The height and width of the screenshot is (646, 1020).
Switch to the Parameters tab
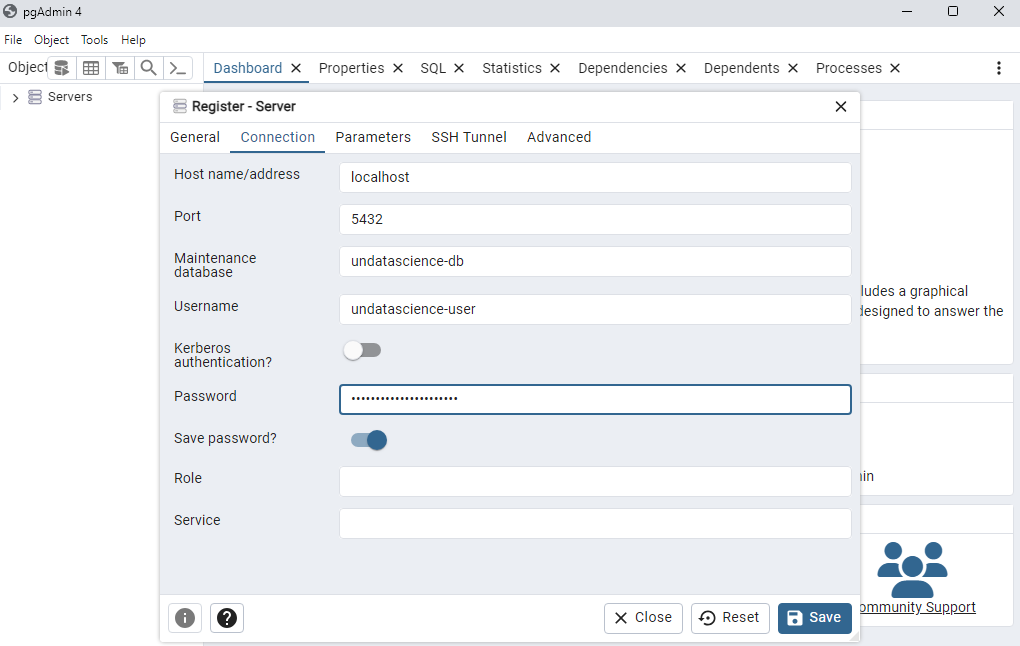pyautogui.click(x=373, y=137)
